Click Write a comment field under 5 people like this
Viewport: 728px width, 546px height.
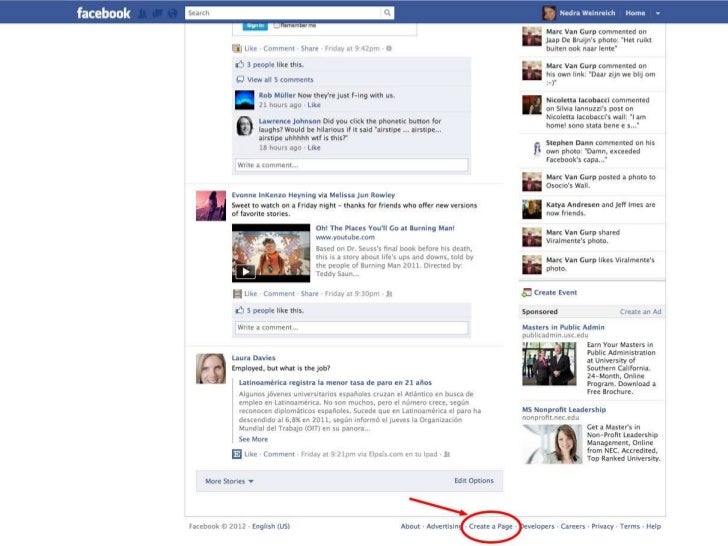(x=351, y=327)
